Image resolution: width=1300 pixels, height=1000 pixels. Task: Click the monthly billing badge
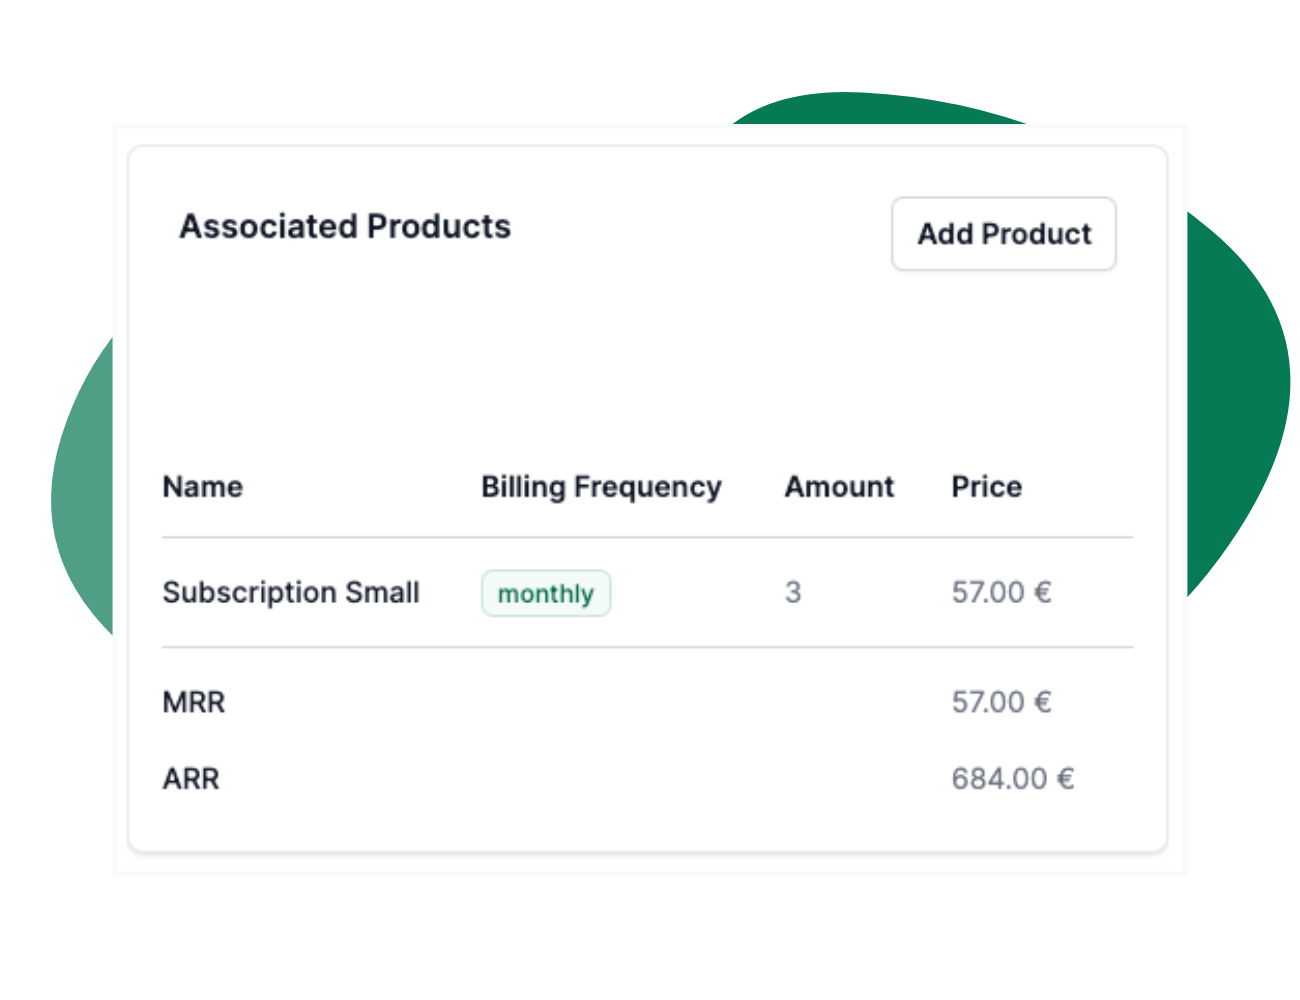click(x=546, y=594)
